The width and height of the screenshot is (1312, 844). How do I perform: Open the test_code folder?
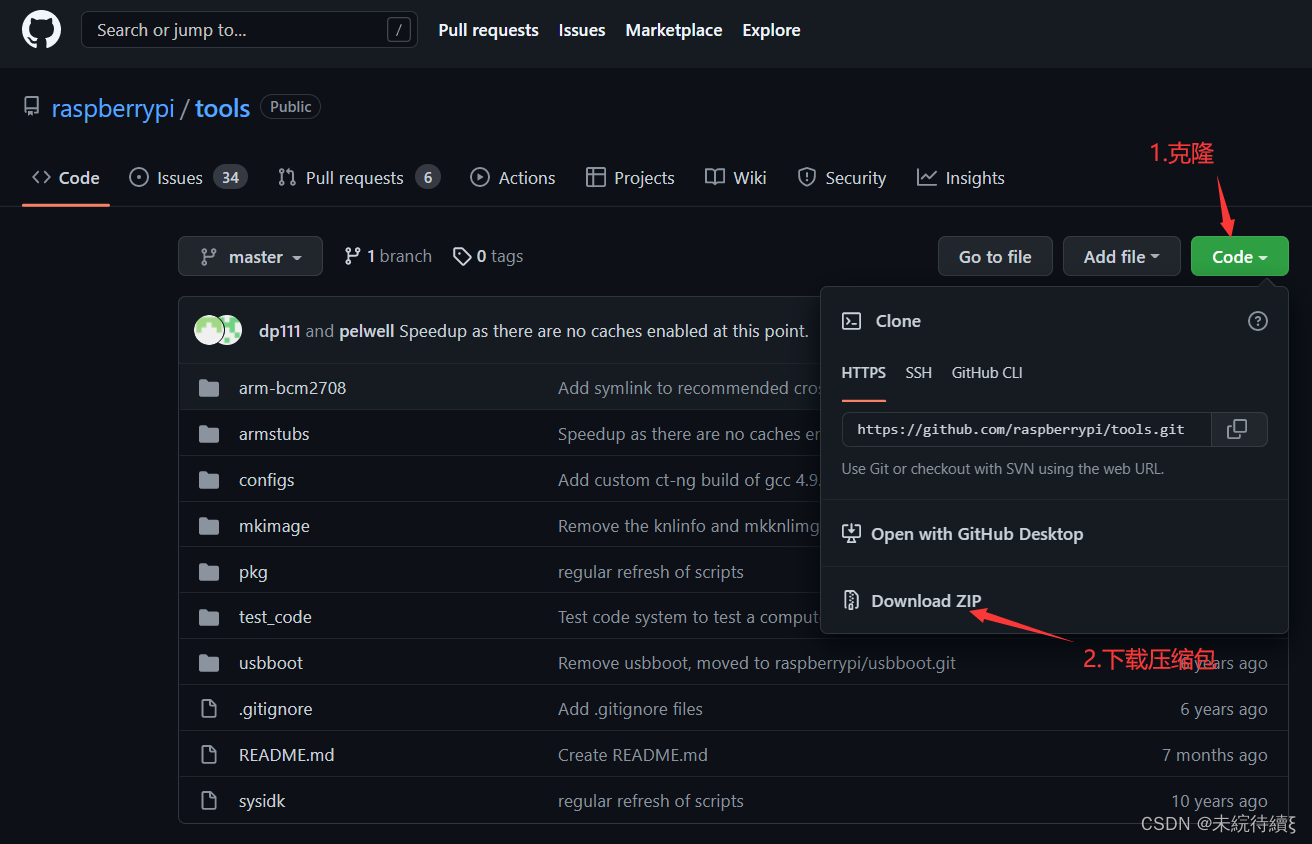pos(275,617)
